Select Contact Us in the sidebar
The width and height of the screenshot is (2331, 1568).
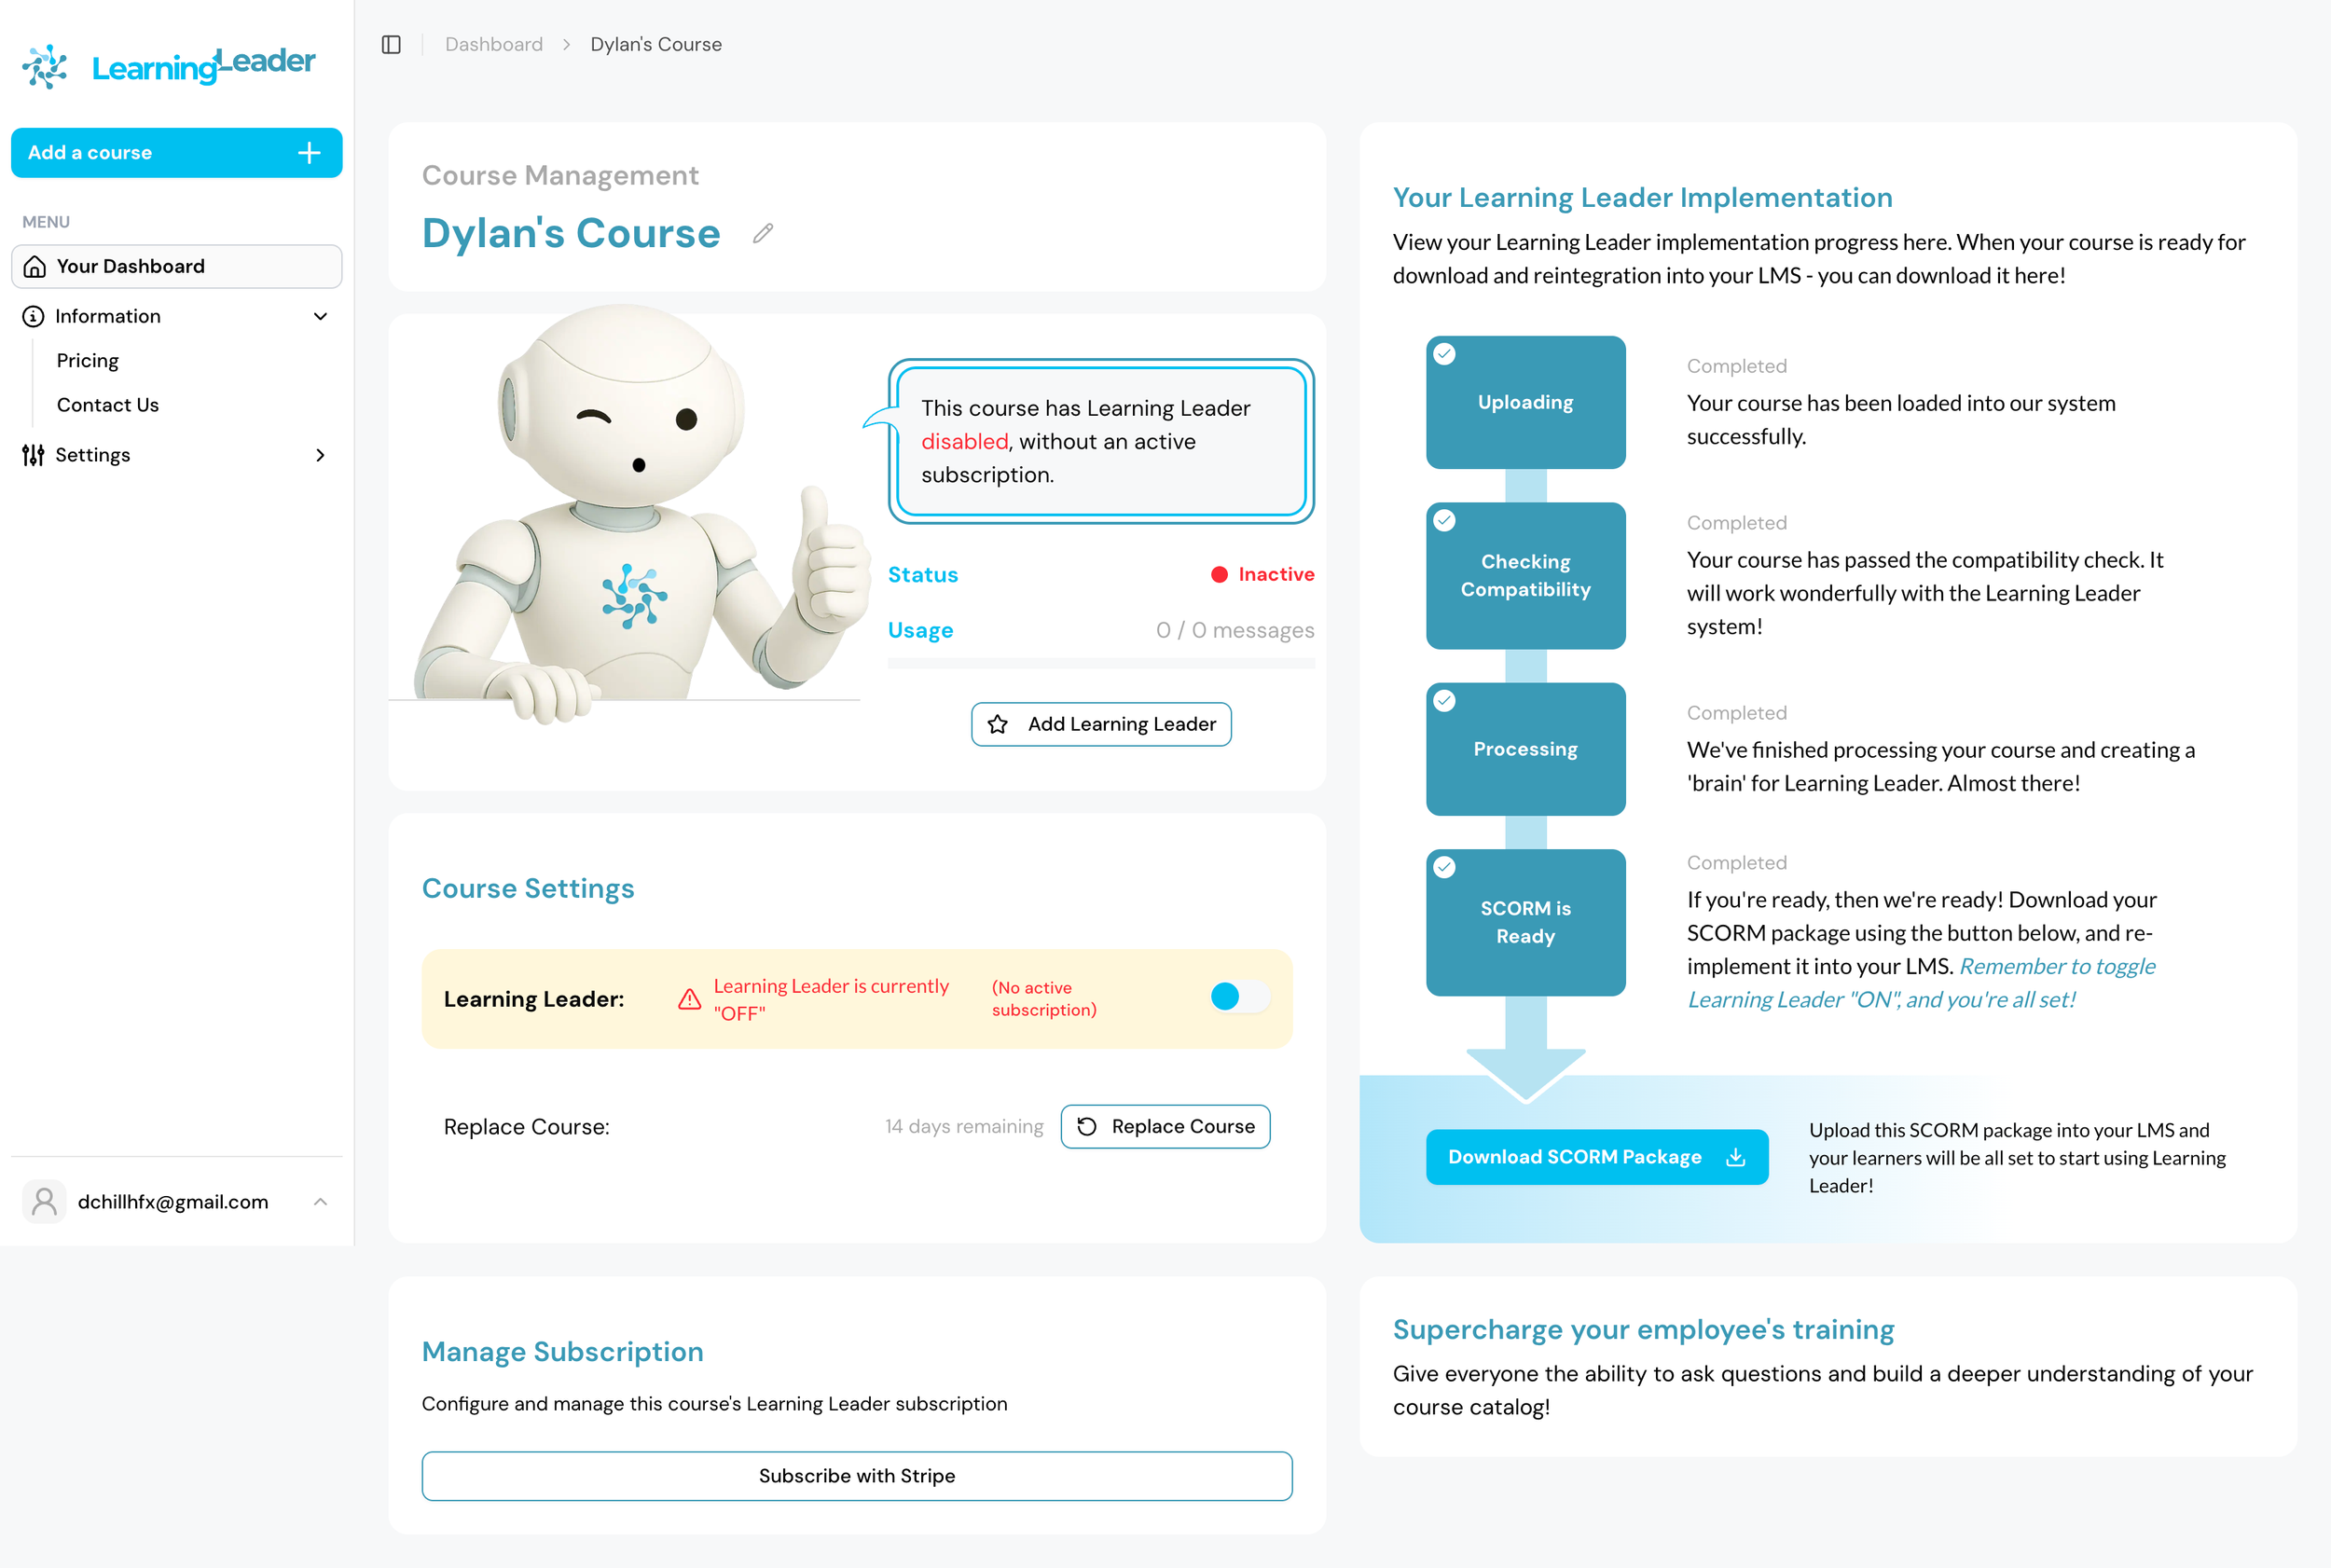(x=108, y=405)
